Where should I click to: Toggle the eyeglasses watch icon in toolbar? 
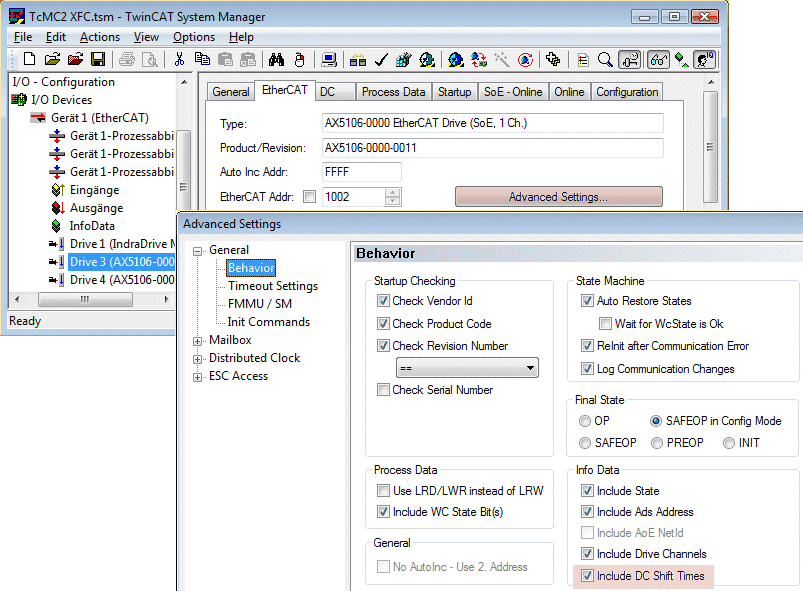[658, 59]
